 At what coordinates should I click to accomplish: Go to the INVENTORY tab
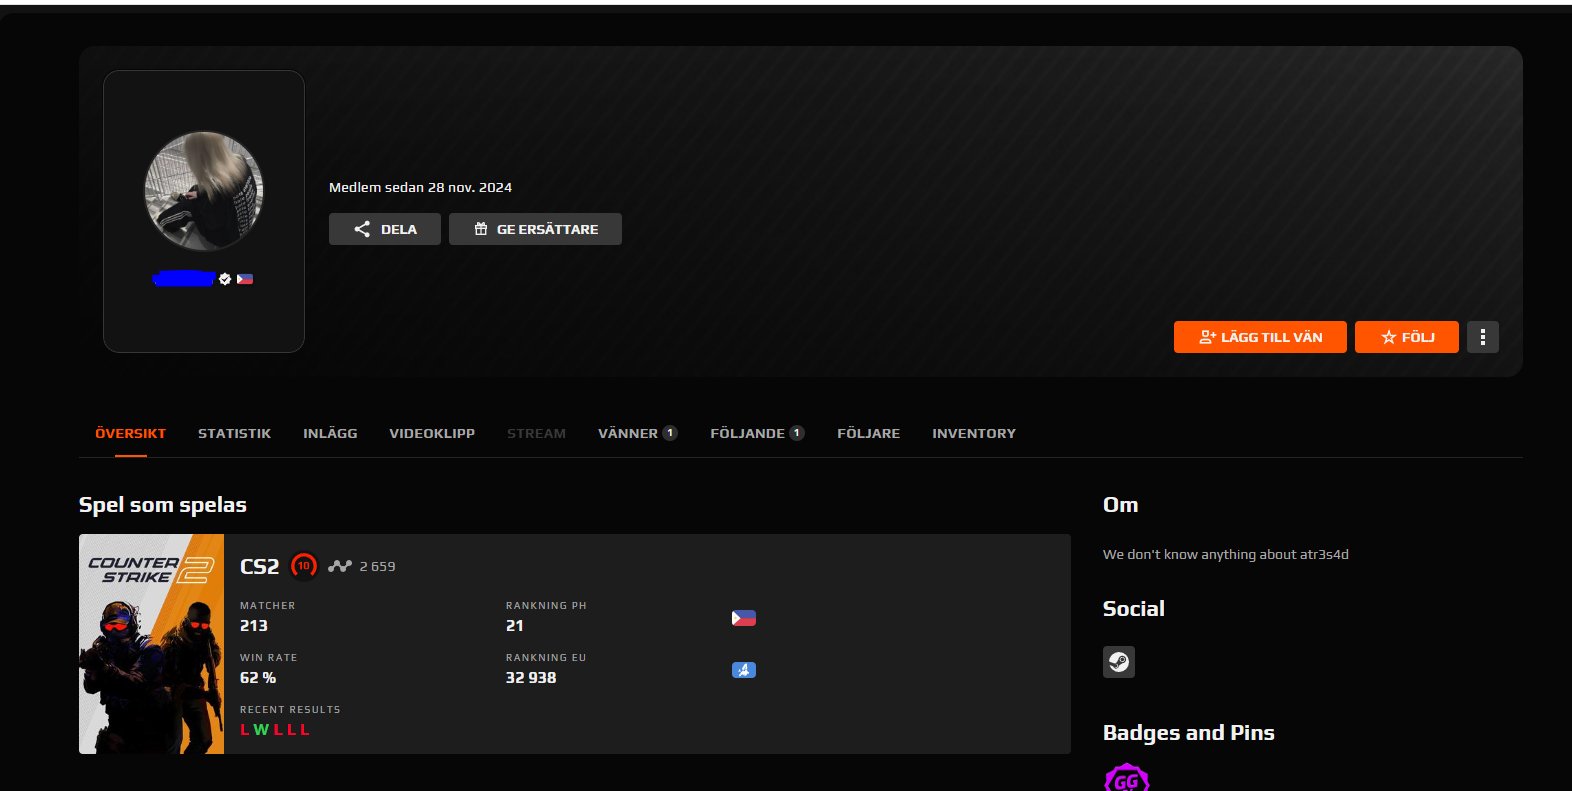tap(974, 433)
